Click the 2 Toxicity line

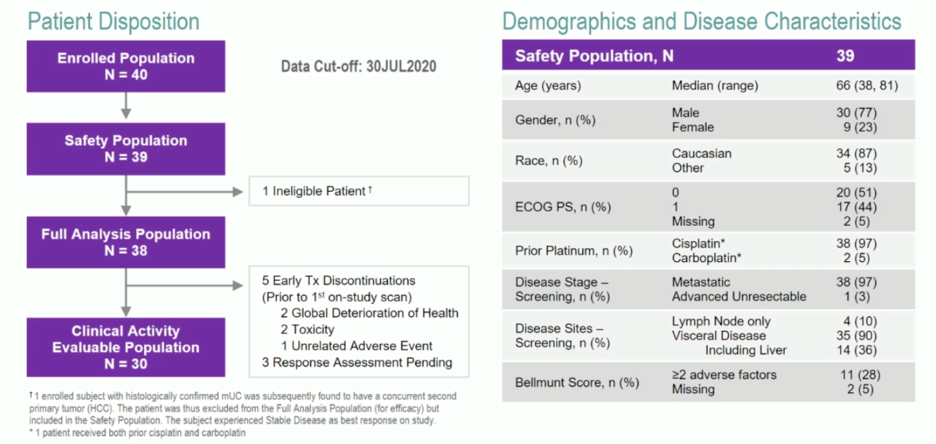(307, 329)
